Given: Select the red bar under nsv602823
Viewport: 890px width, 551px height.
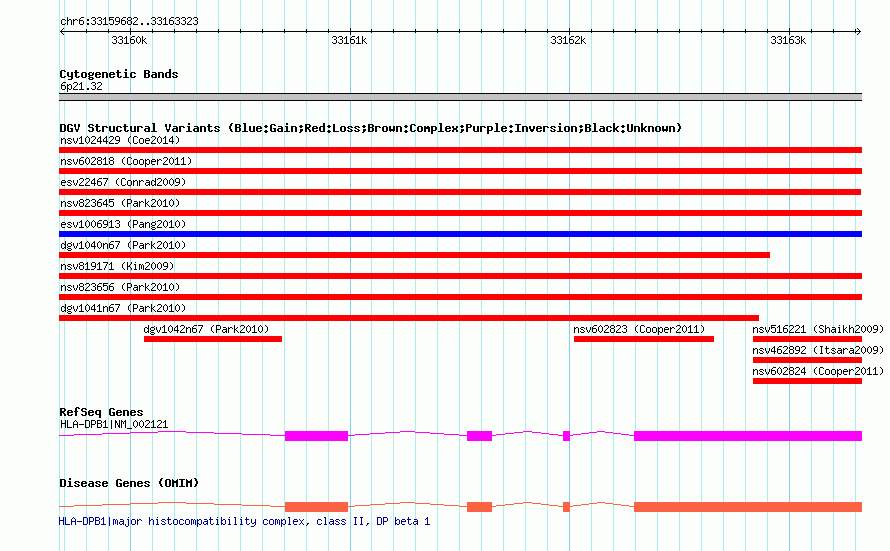Looking at the screenshot, I should [644, 339].
